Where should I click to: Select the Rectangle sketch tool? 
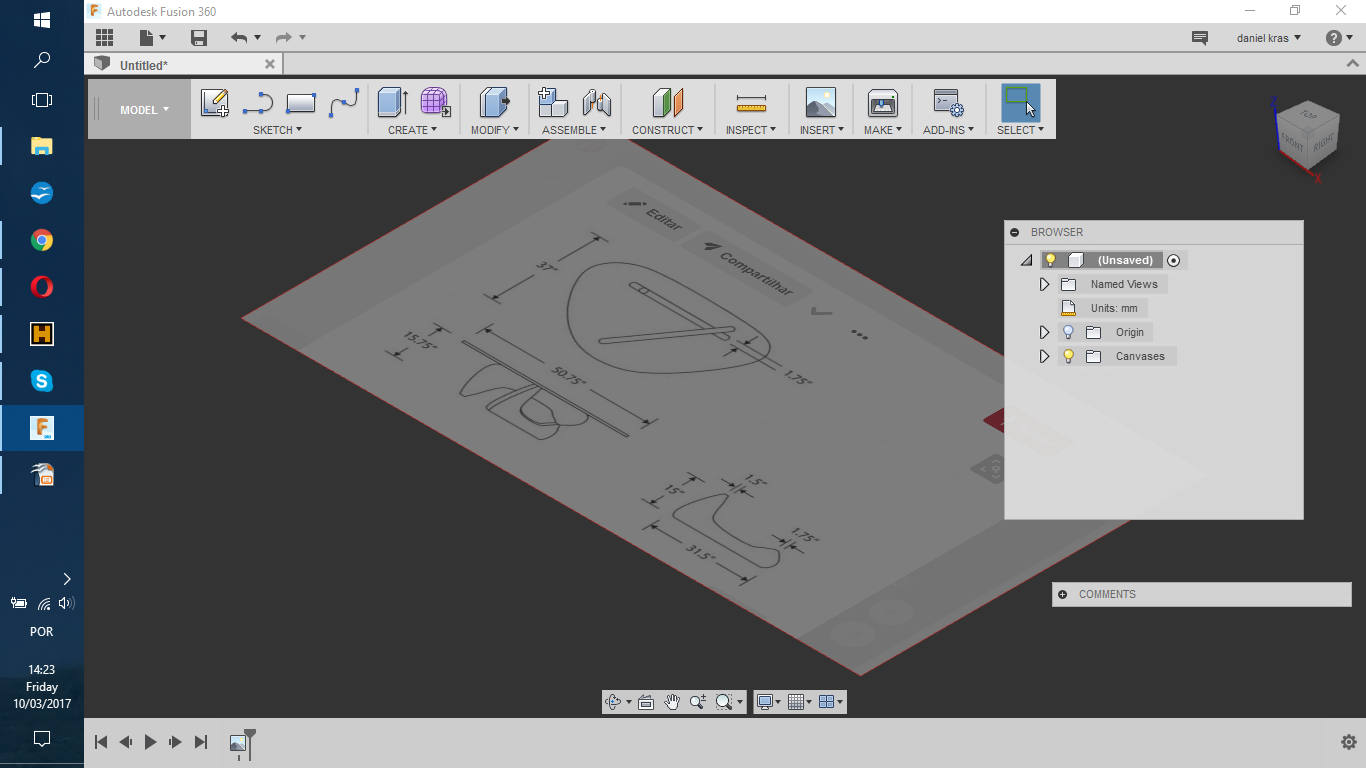pos(300,103)
